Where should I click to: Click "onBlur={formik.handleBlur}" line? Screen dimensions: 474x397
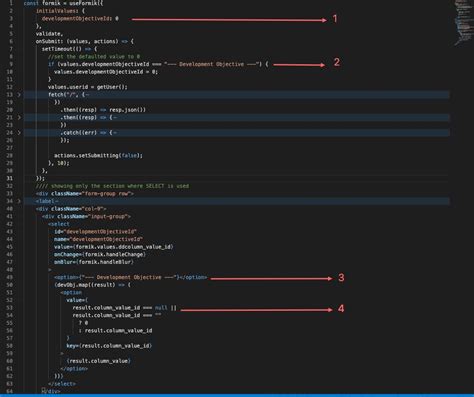[94, 262]
